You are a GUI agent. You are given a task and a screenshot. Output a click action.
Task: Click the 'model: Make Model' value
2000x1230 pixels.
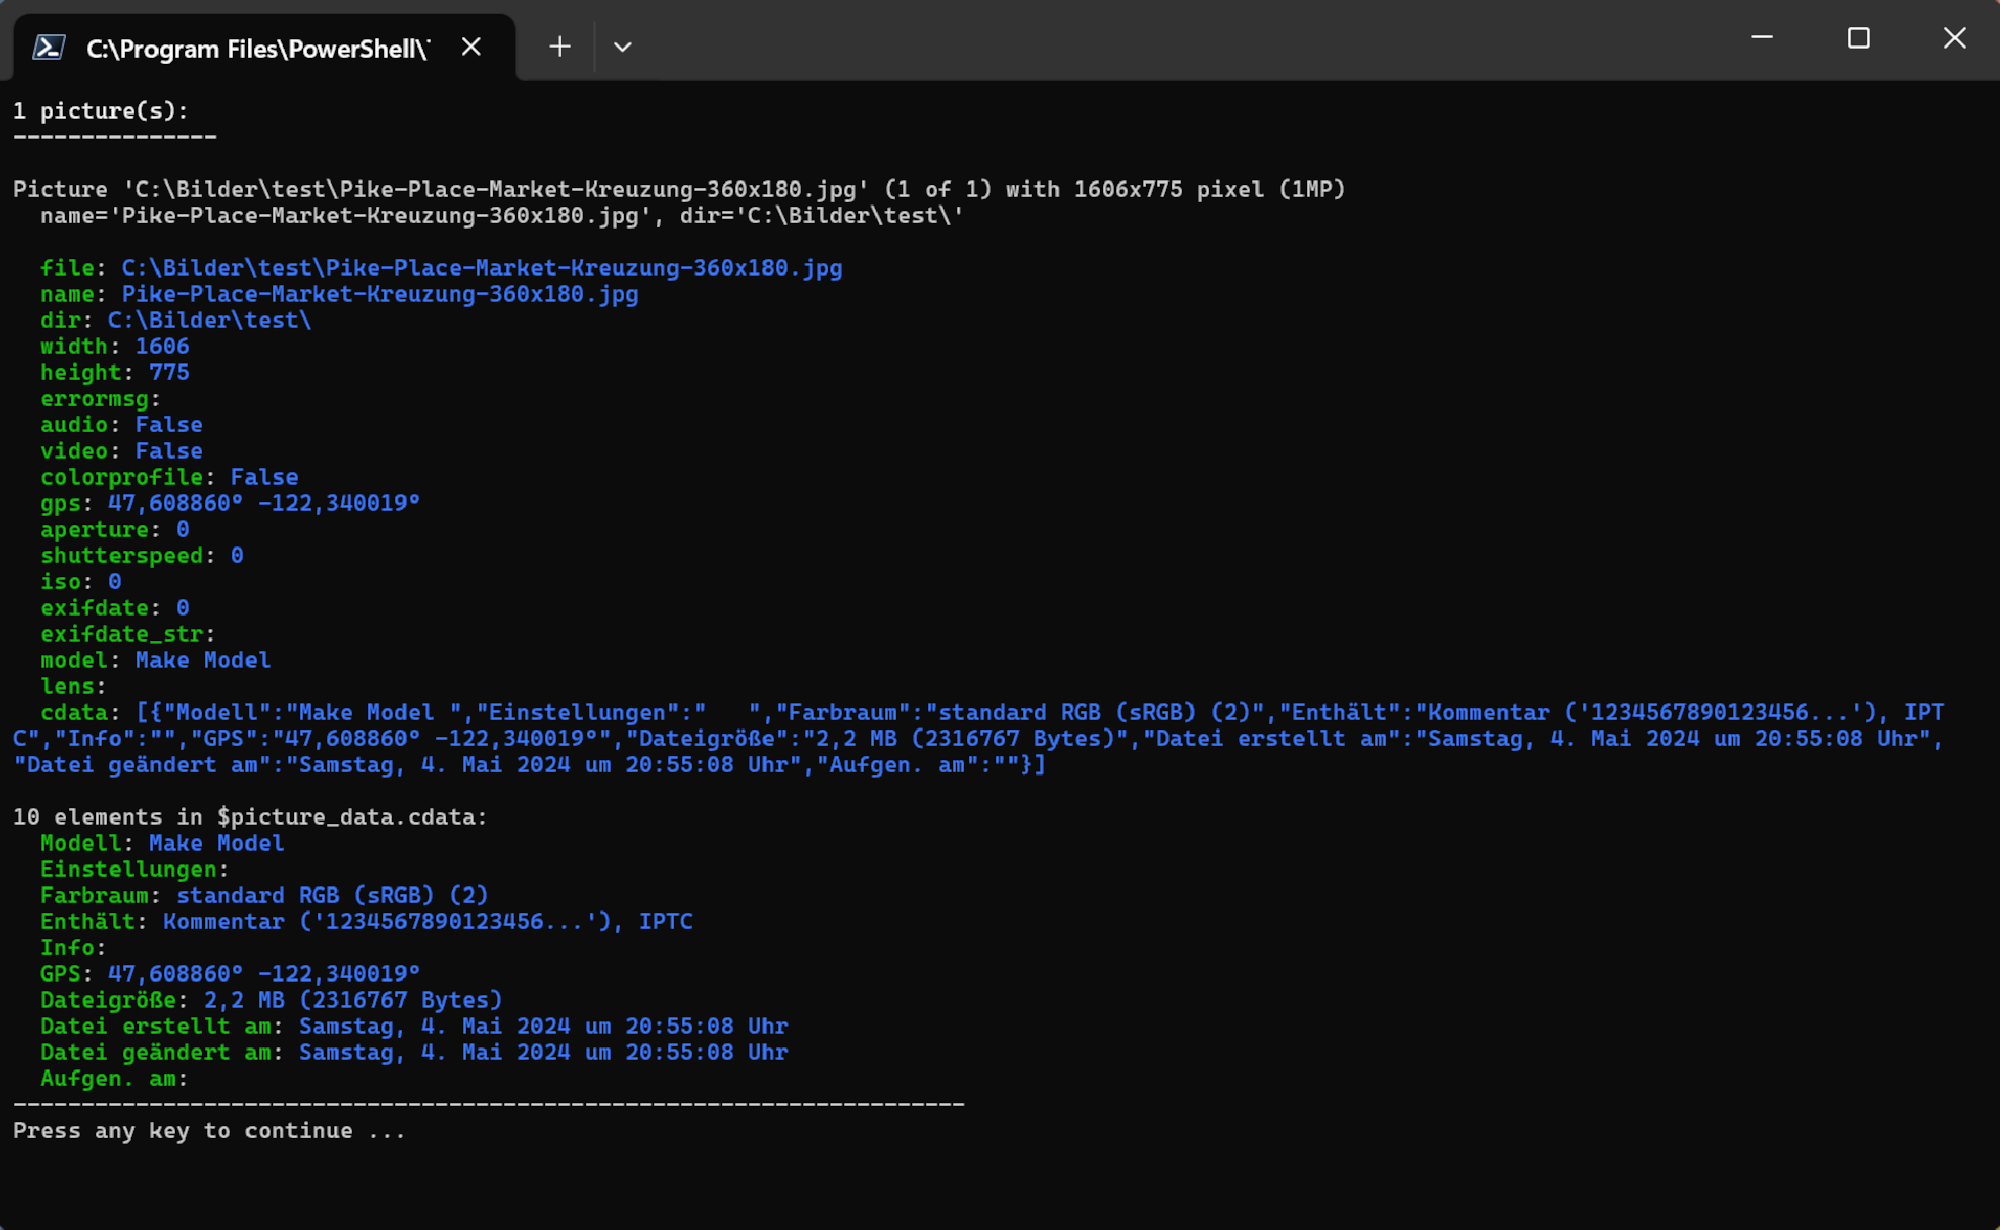click(x=203, y=660)
